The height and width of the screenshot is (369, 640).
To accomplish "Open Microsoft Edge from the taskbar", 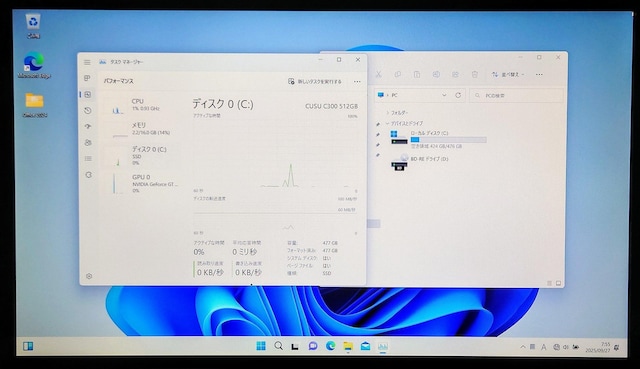I will (x=330, y=346).
